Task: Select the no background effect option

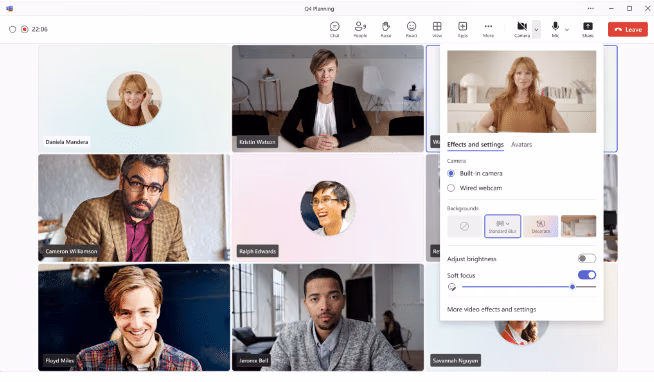Action: tap(464, 226)
